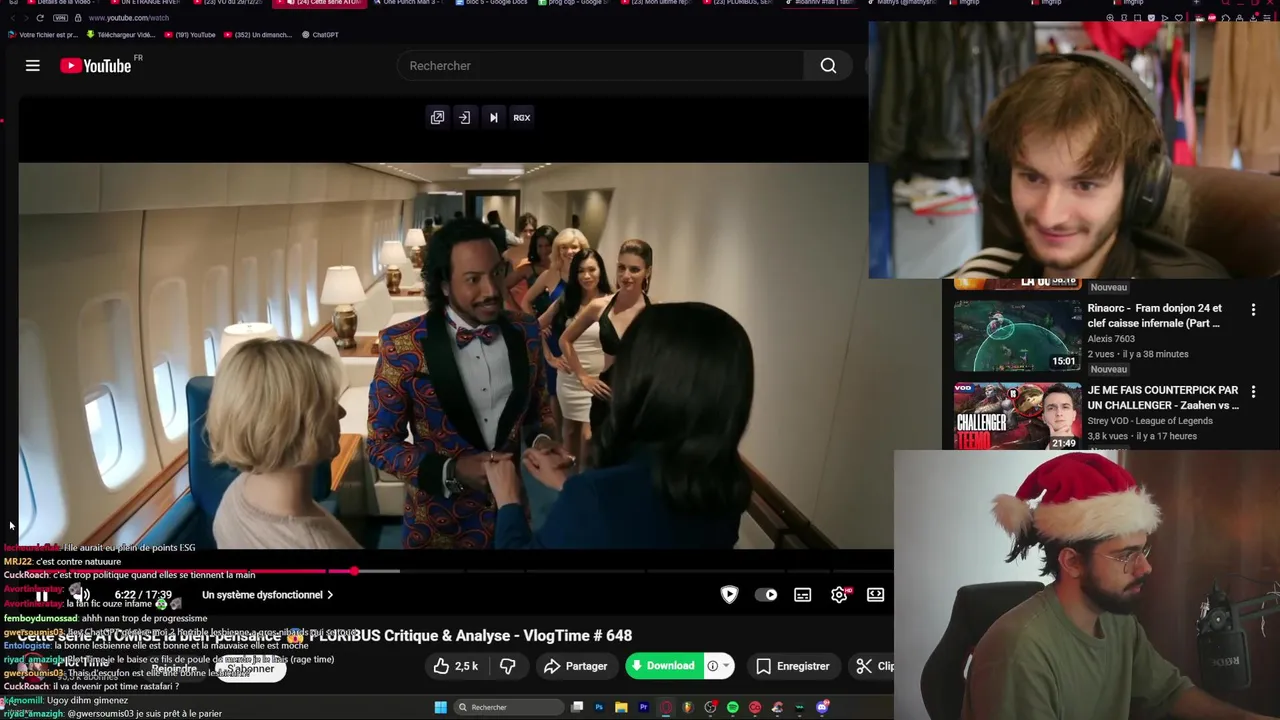Click the Enregistrer save button
The image size is (1280, 720).
click(x=793, y=666)
